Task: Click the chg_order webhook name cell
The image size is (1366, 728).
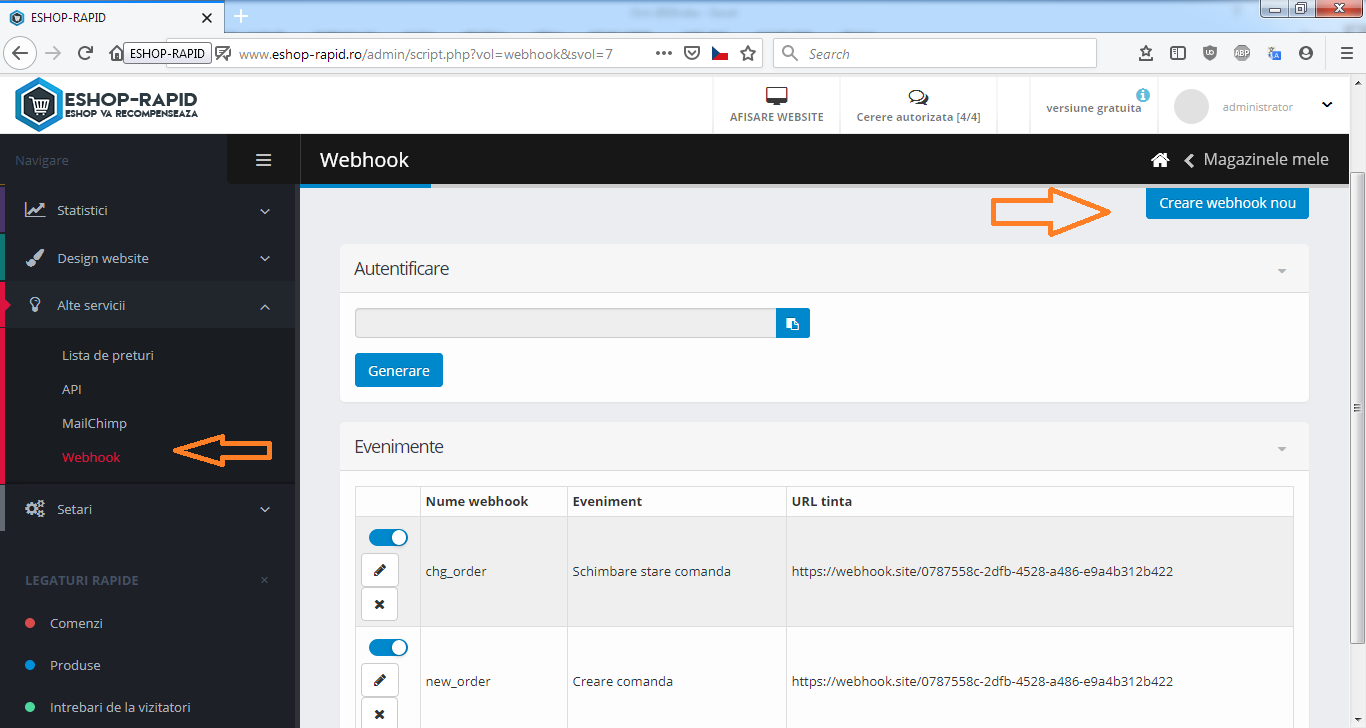Action: 493,571
